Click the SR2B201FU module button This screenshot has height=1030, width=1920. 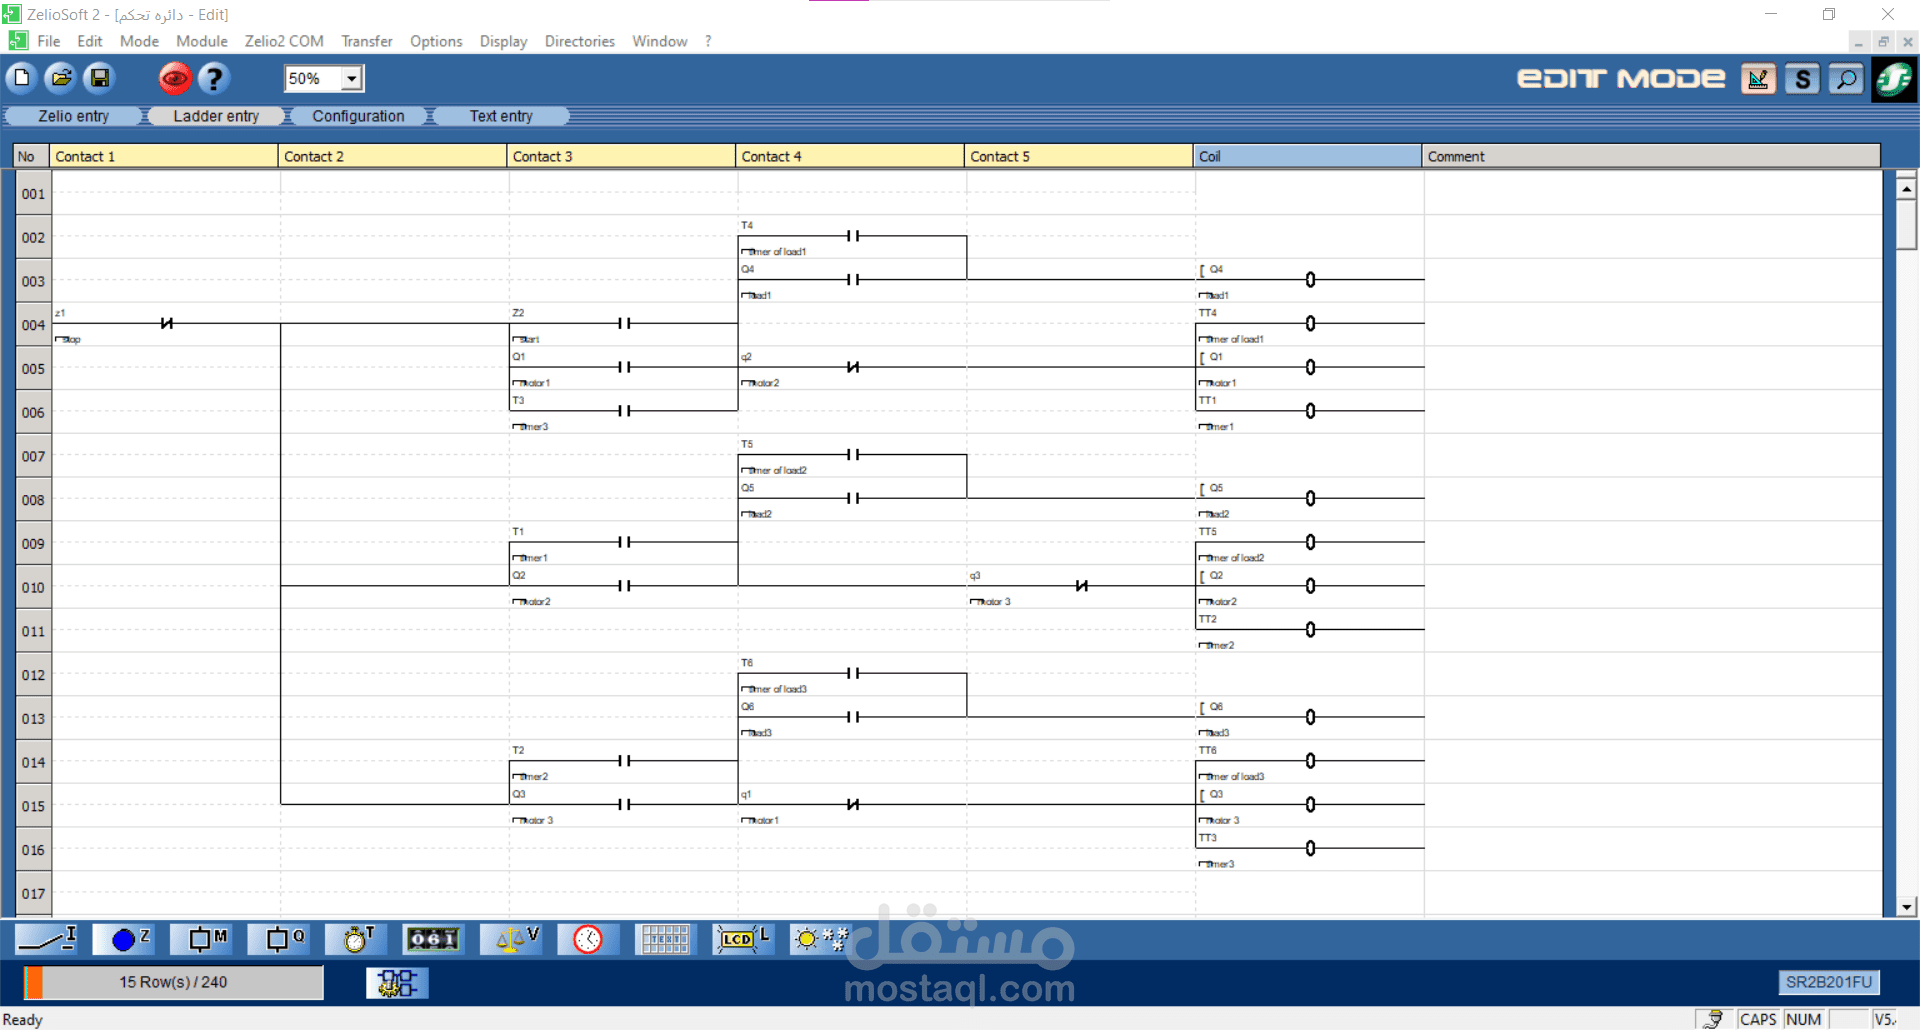(1829, 982)
